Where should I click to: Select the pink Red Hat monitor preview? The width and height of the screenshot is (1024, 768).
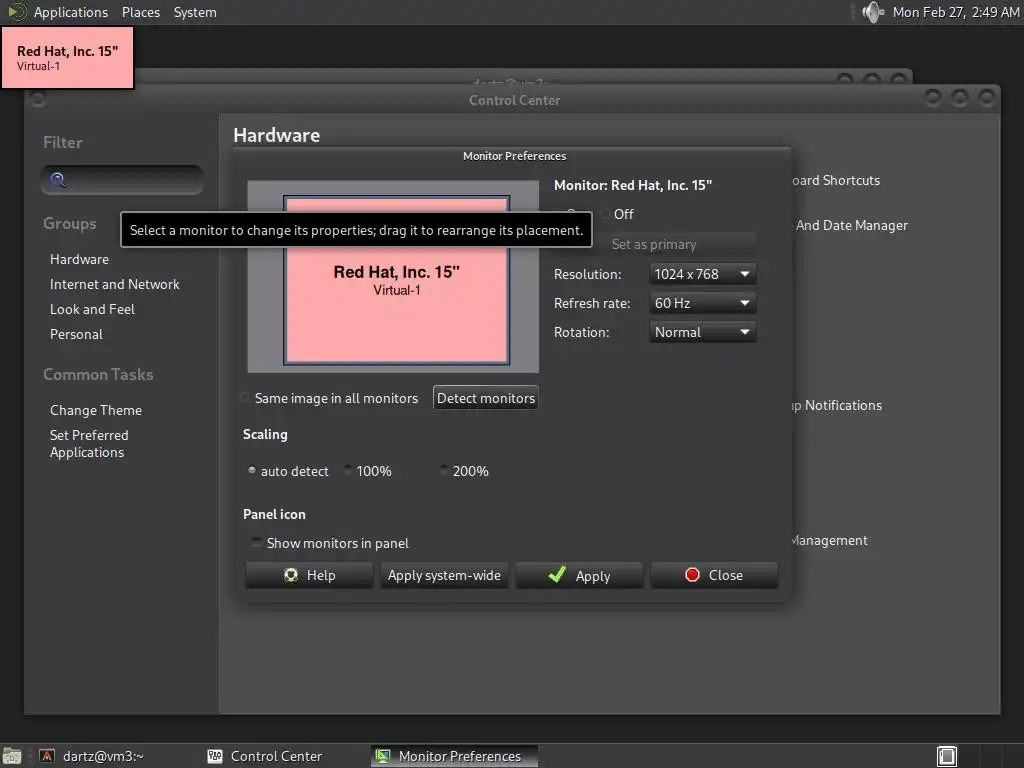click(x=396, y=280)
